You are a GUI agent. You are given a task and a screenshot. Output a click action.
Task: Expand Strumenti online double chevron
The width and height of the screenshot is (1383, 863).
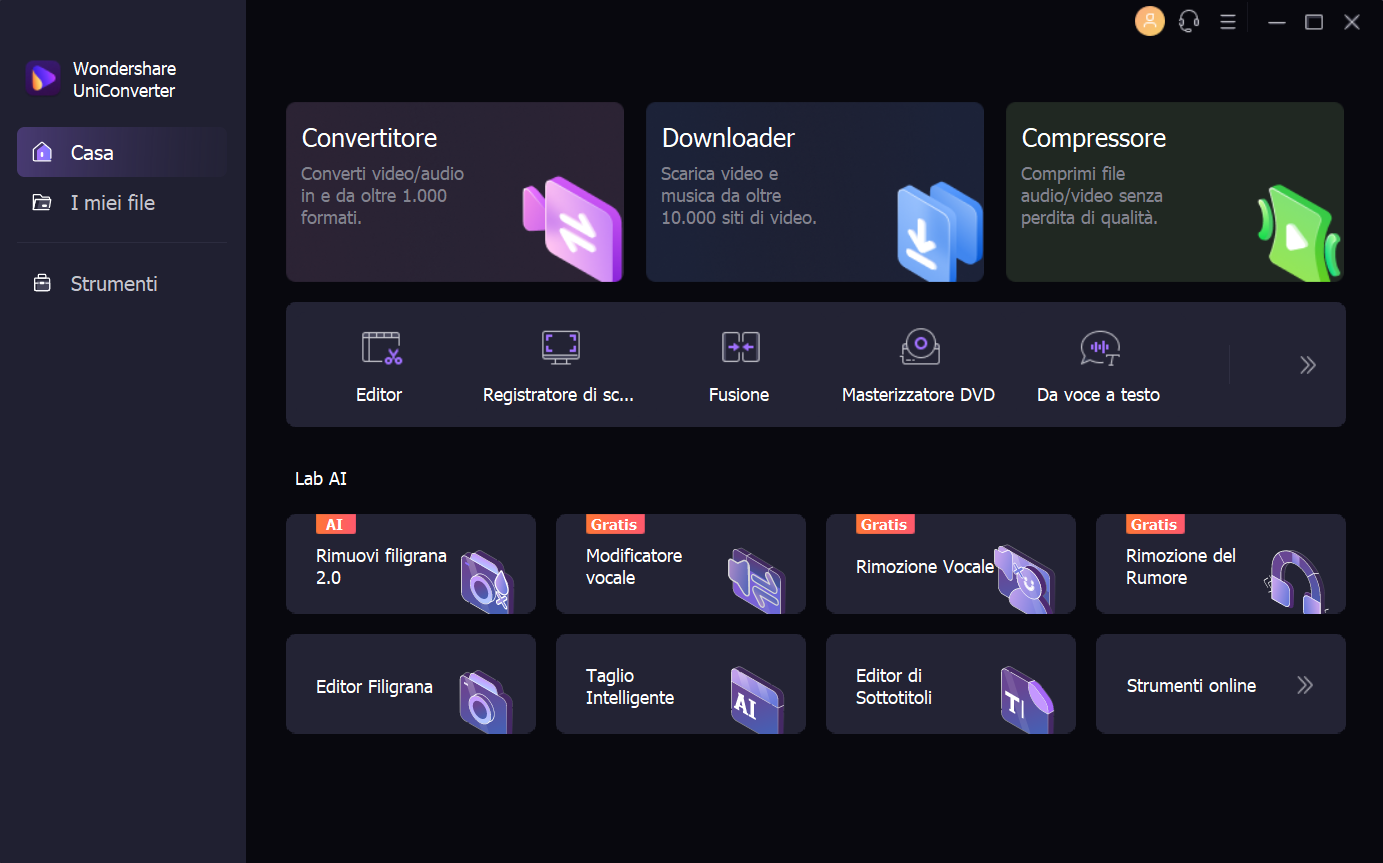point(1305,685)
